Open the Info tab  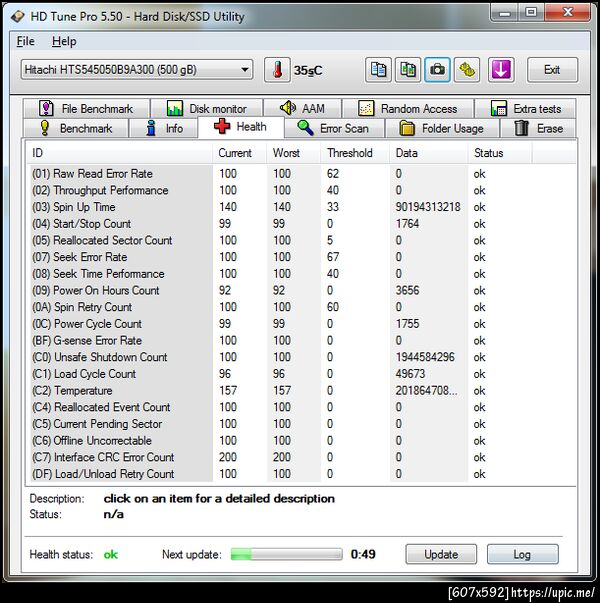[164, 128]
